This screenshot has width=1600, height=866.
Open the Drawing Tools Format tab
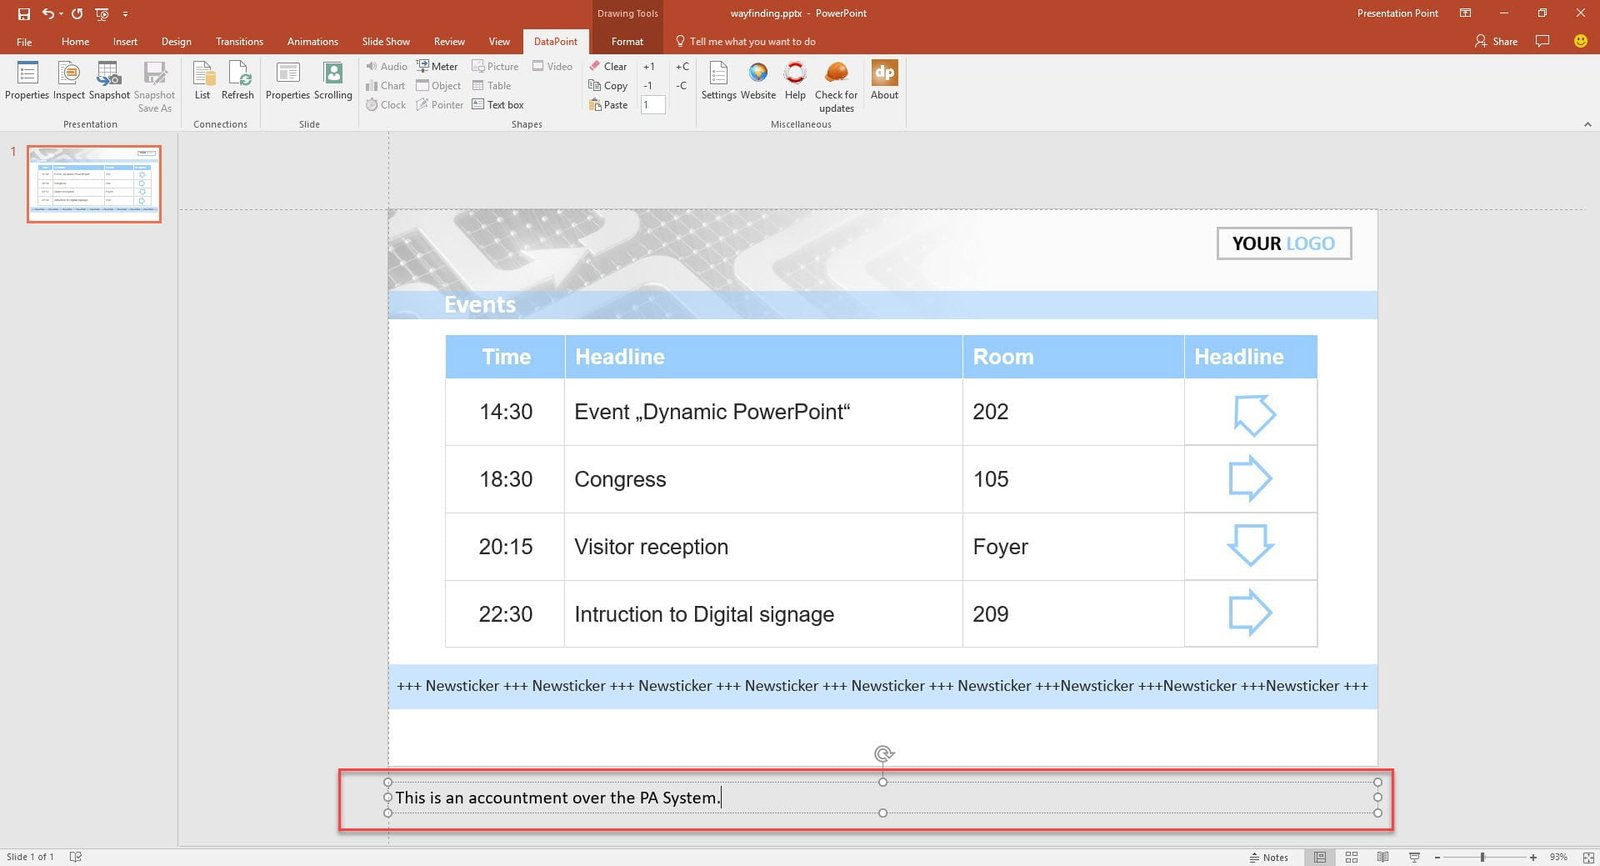pos(627,42)
